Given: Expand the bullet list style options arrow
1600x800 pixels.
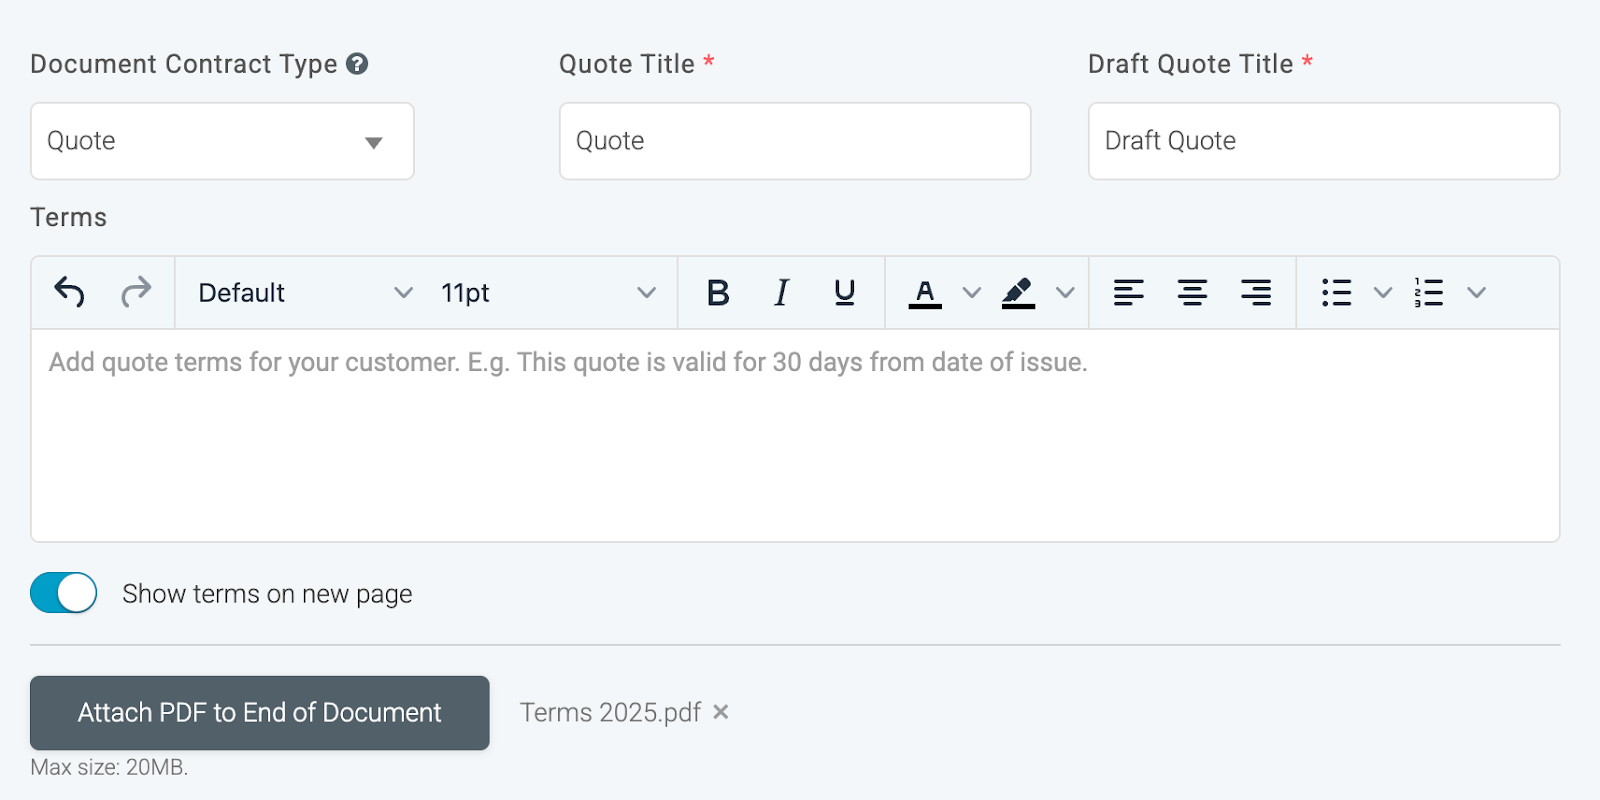Looking at the screenshot, I should (x=1383, y=292).
